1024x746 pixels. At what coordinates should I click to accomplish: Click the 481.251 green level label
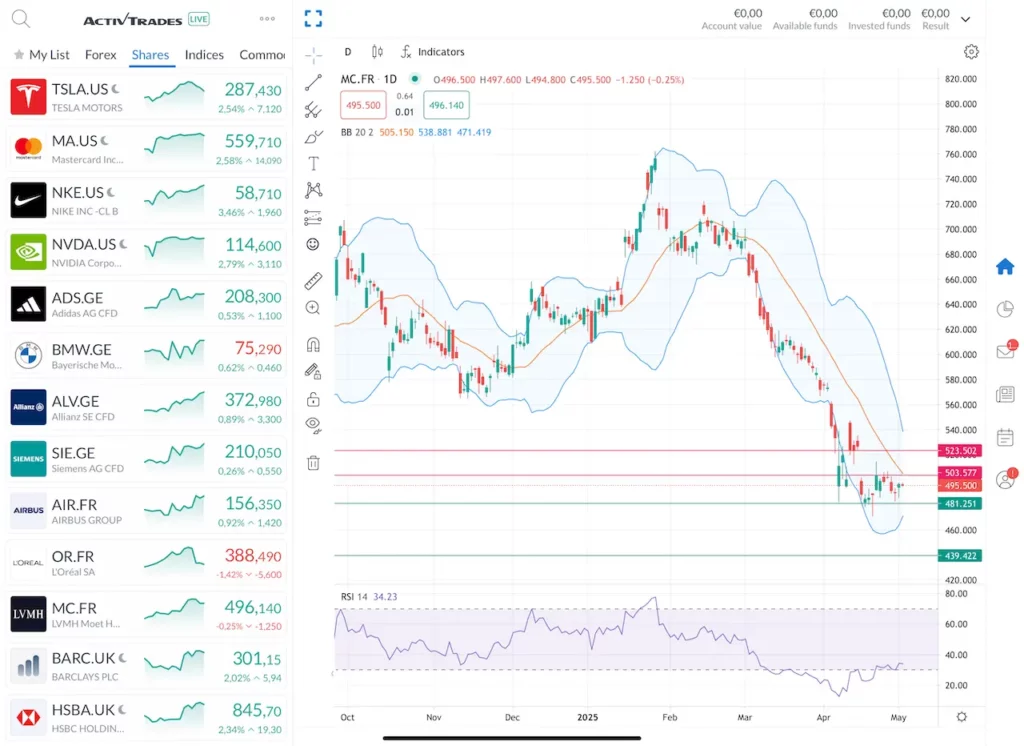[x=960, y=504]
